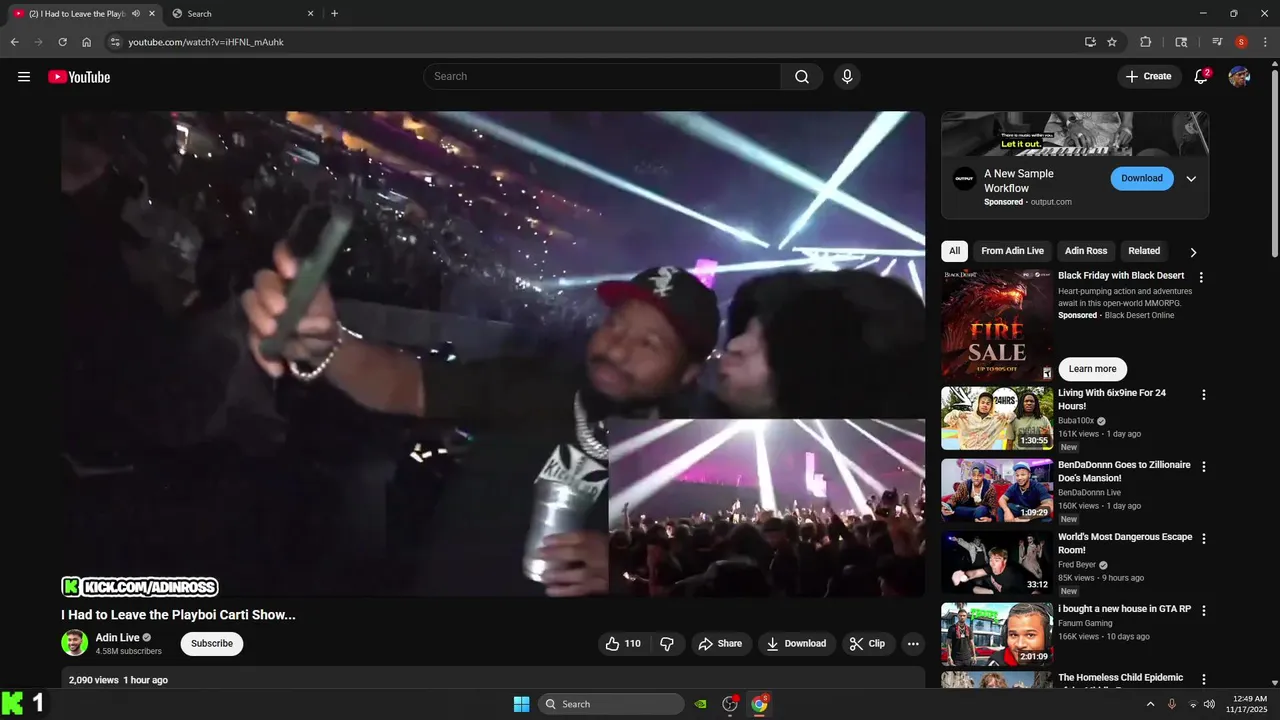Open options for BenDaDonnn Zillionaire video
The height and width of the screenshot is (720, 1280).
(x=1204, y=467)
